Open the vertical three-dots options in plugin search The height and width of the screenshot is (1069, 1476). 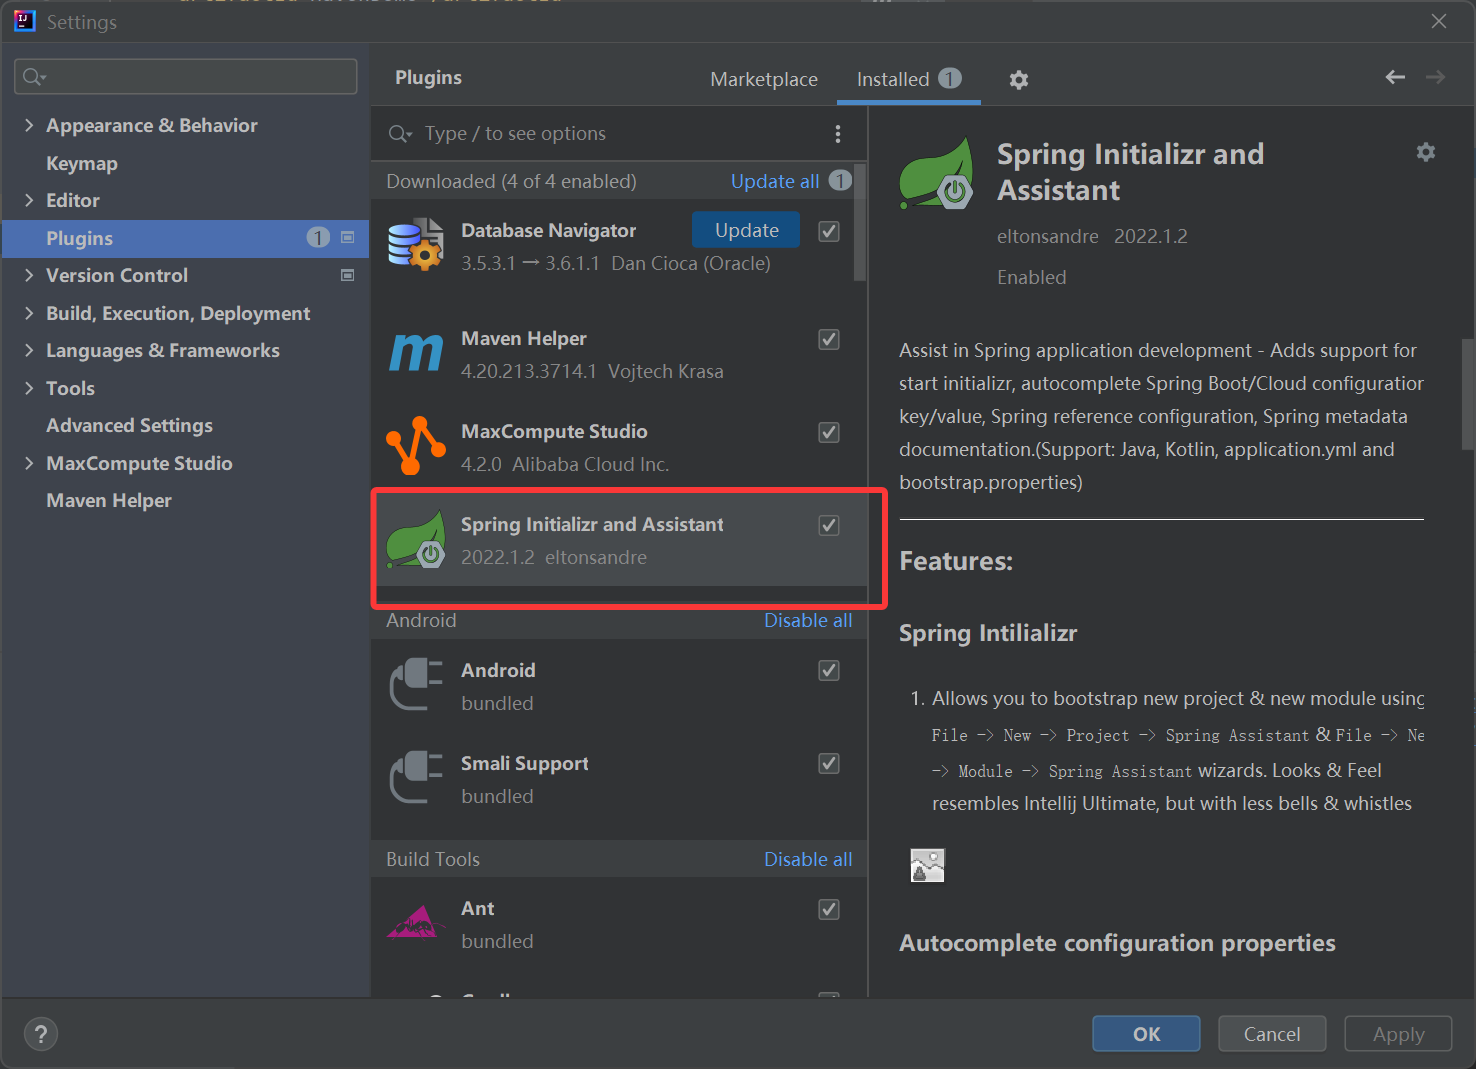coord(838,134)
